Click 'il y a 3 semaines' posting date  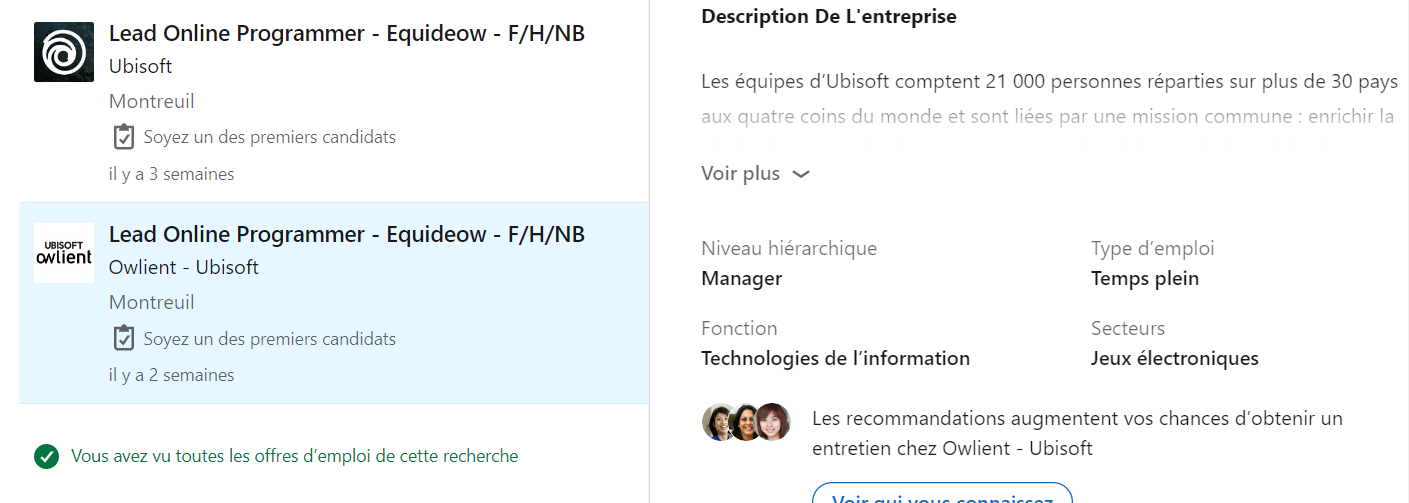click(x=171, y=174)
